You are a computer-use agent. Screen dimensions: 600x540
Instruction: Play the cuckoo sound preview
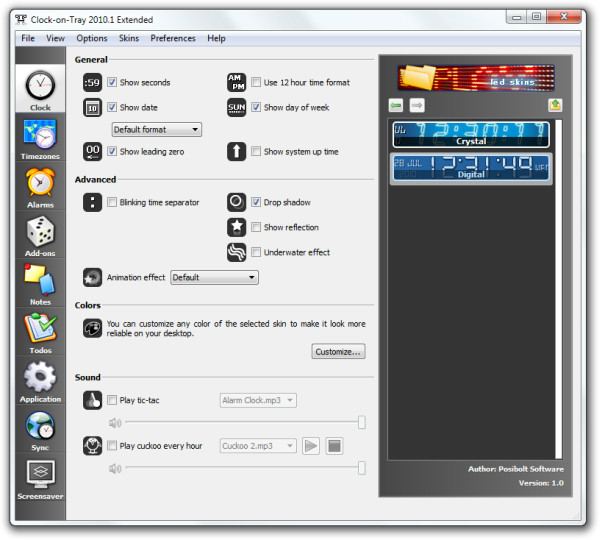311,446
